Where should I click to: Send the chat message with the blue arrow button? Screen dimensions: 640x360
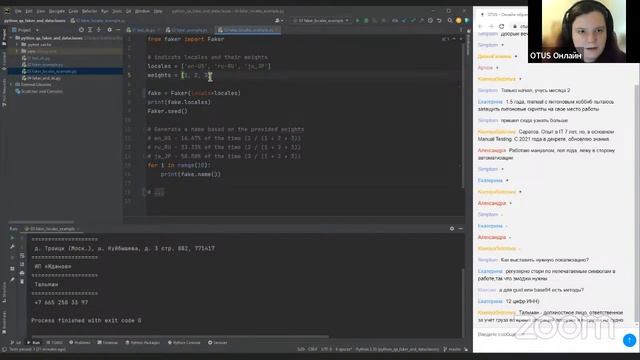pos(629,340)
